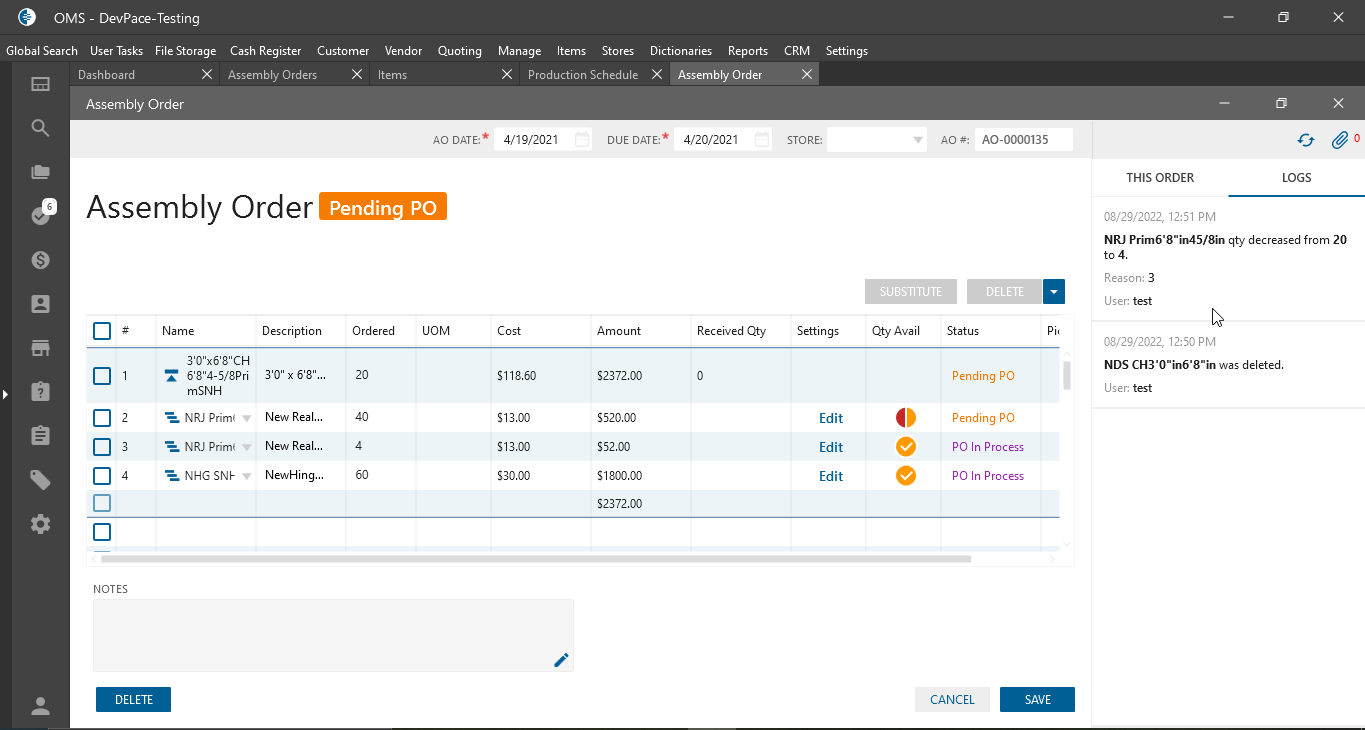Open the Reports menu
The image size is (1365, 730).
click(747, 51)
